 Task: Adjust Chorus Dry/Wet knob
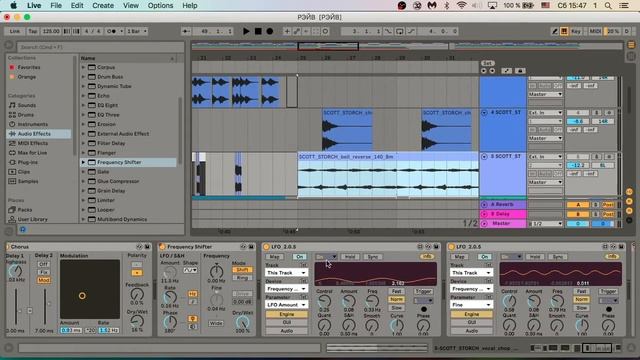[x=137, y=321]
